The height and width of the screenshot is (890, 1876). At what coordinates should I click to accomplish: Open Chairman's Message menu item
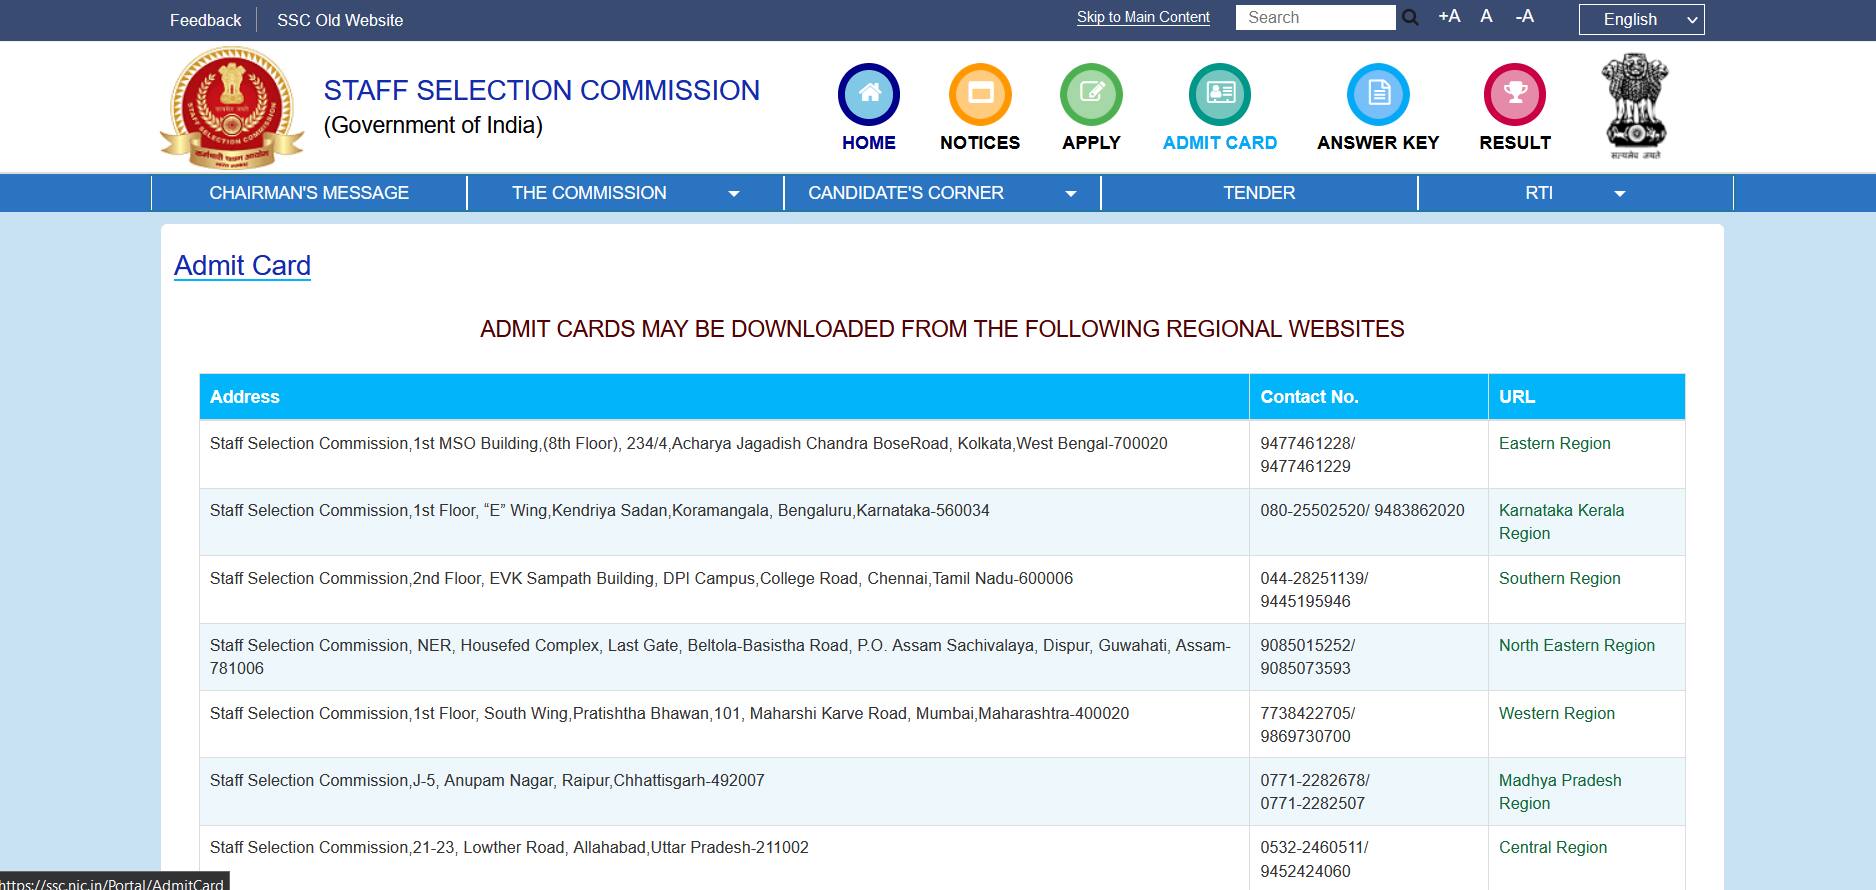(309, 193)
